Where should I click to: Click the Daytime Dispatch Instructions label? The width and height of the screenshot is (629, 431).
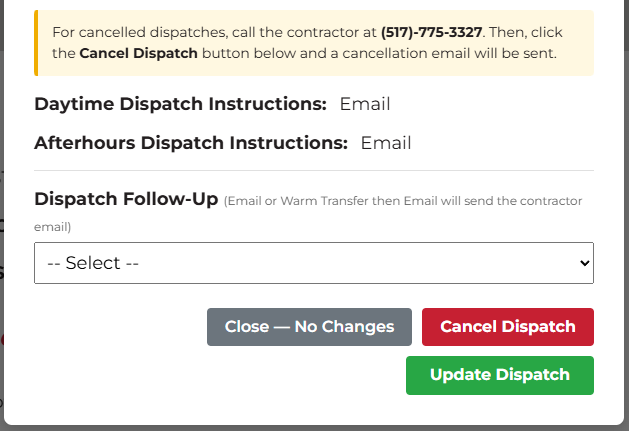[x=180, y=104]
